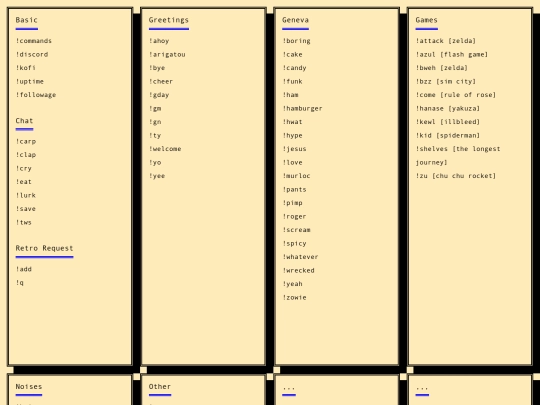This screenshot has width=540, height=405.
Task: Click the !funk command
Action: [292, 82]
